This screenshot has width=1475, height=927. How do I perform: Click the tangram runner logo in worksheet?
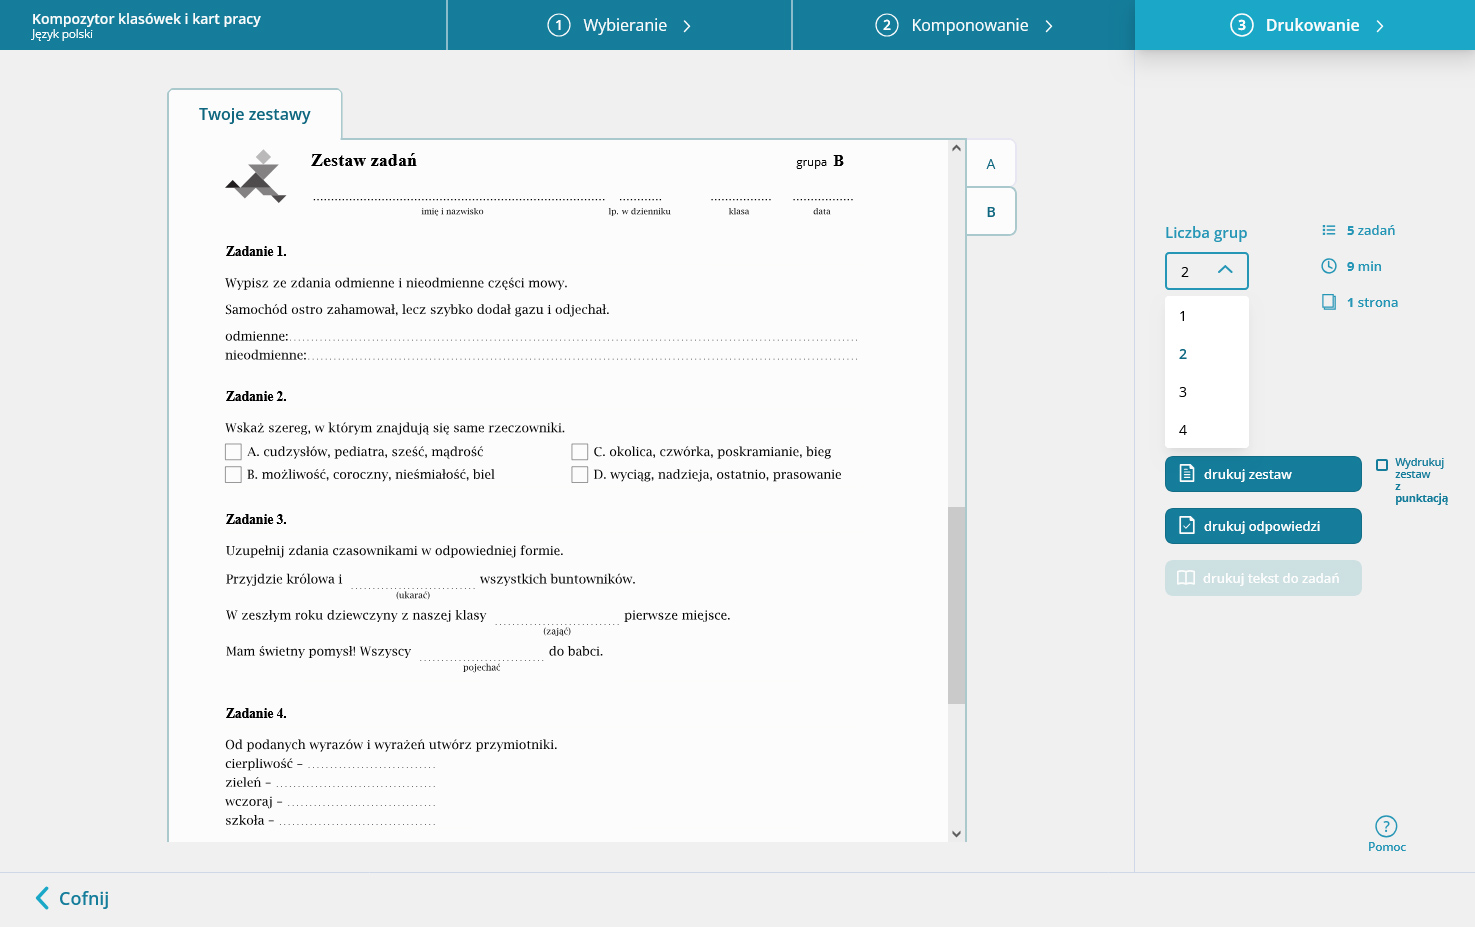coord(257,177)
